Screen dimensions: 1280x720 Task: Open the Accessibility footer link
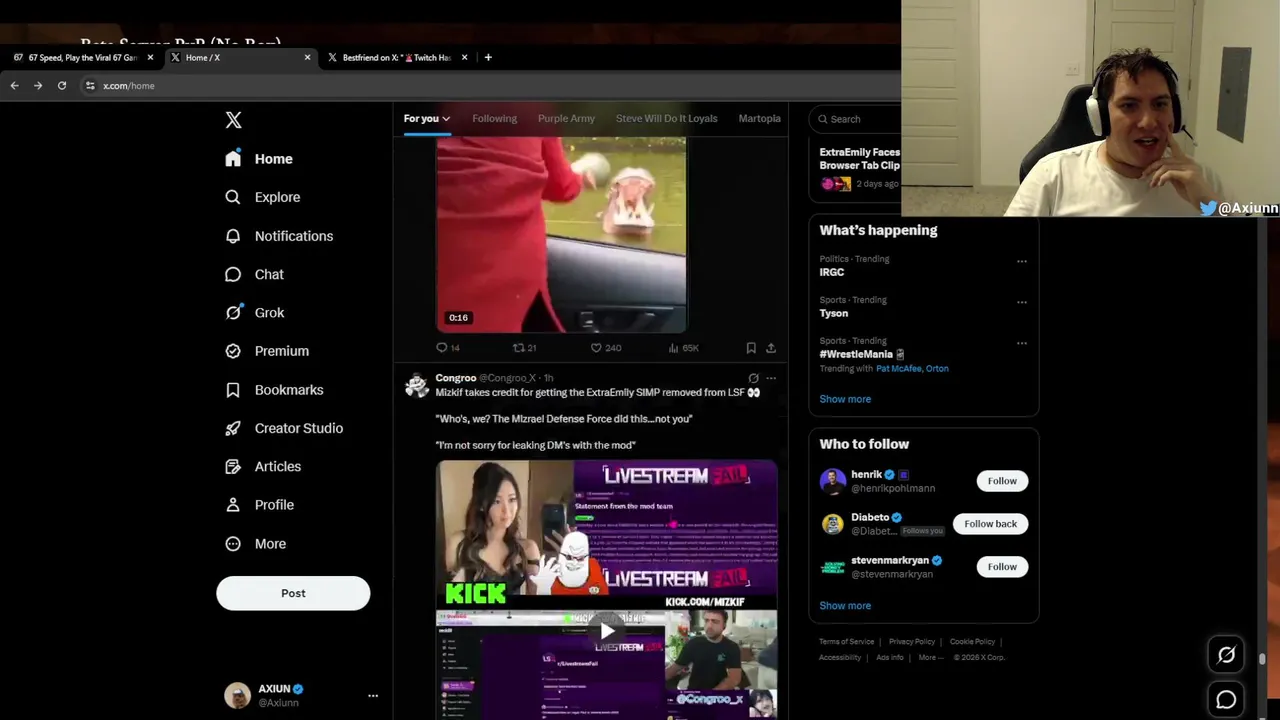tap(840, 658)
